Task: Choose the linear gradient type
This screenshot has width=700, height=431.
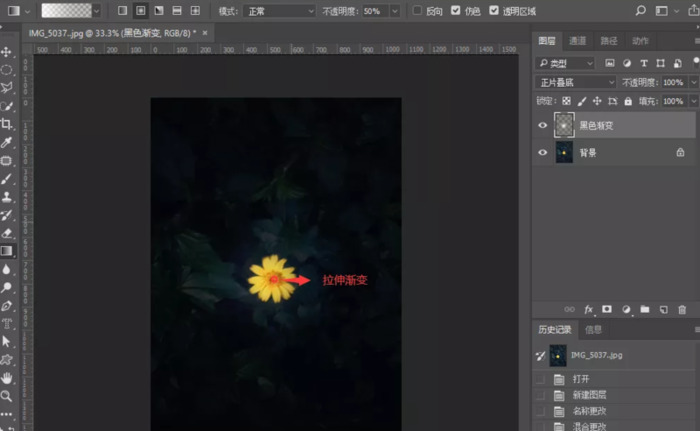Action: tap(122, 11)
